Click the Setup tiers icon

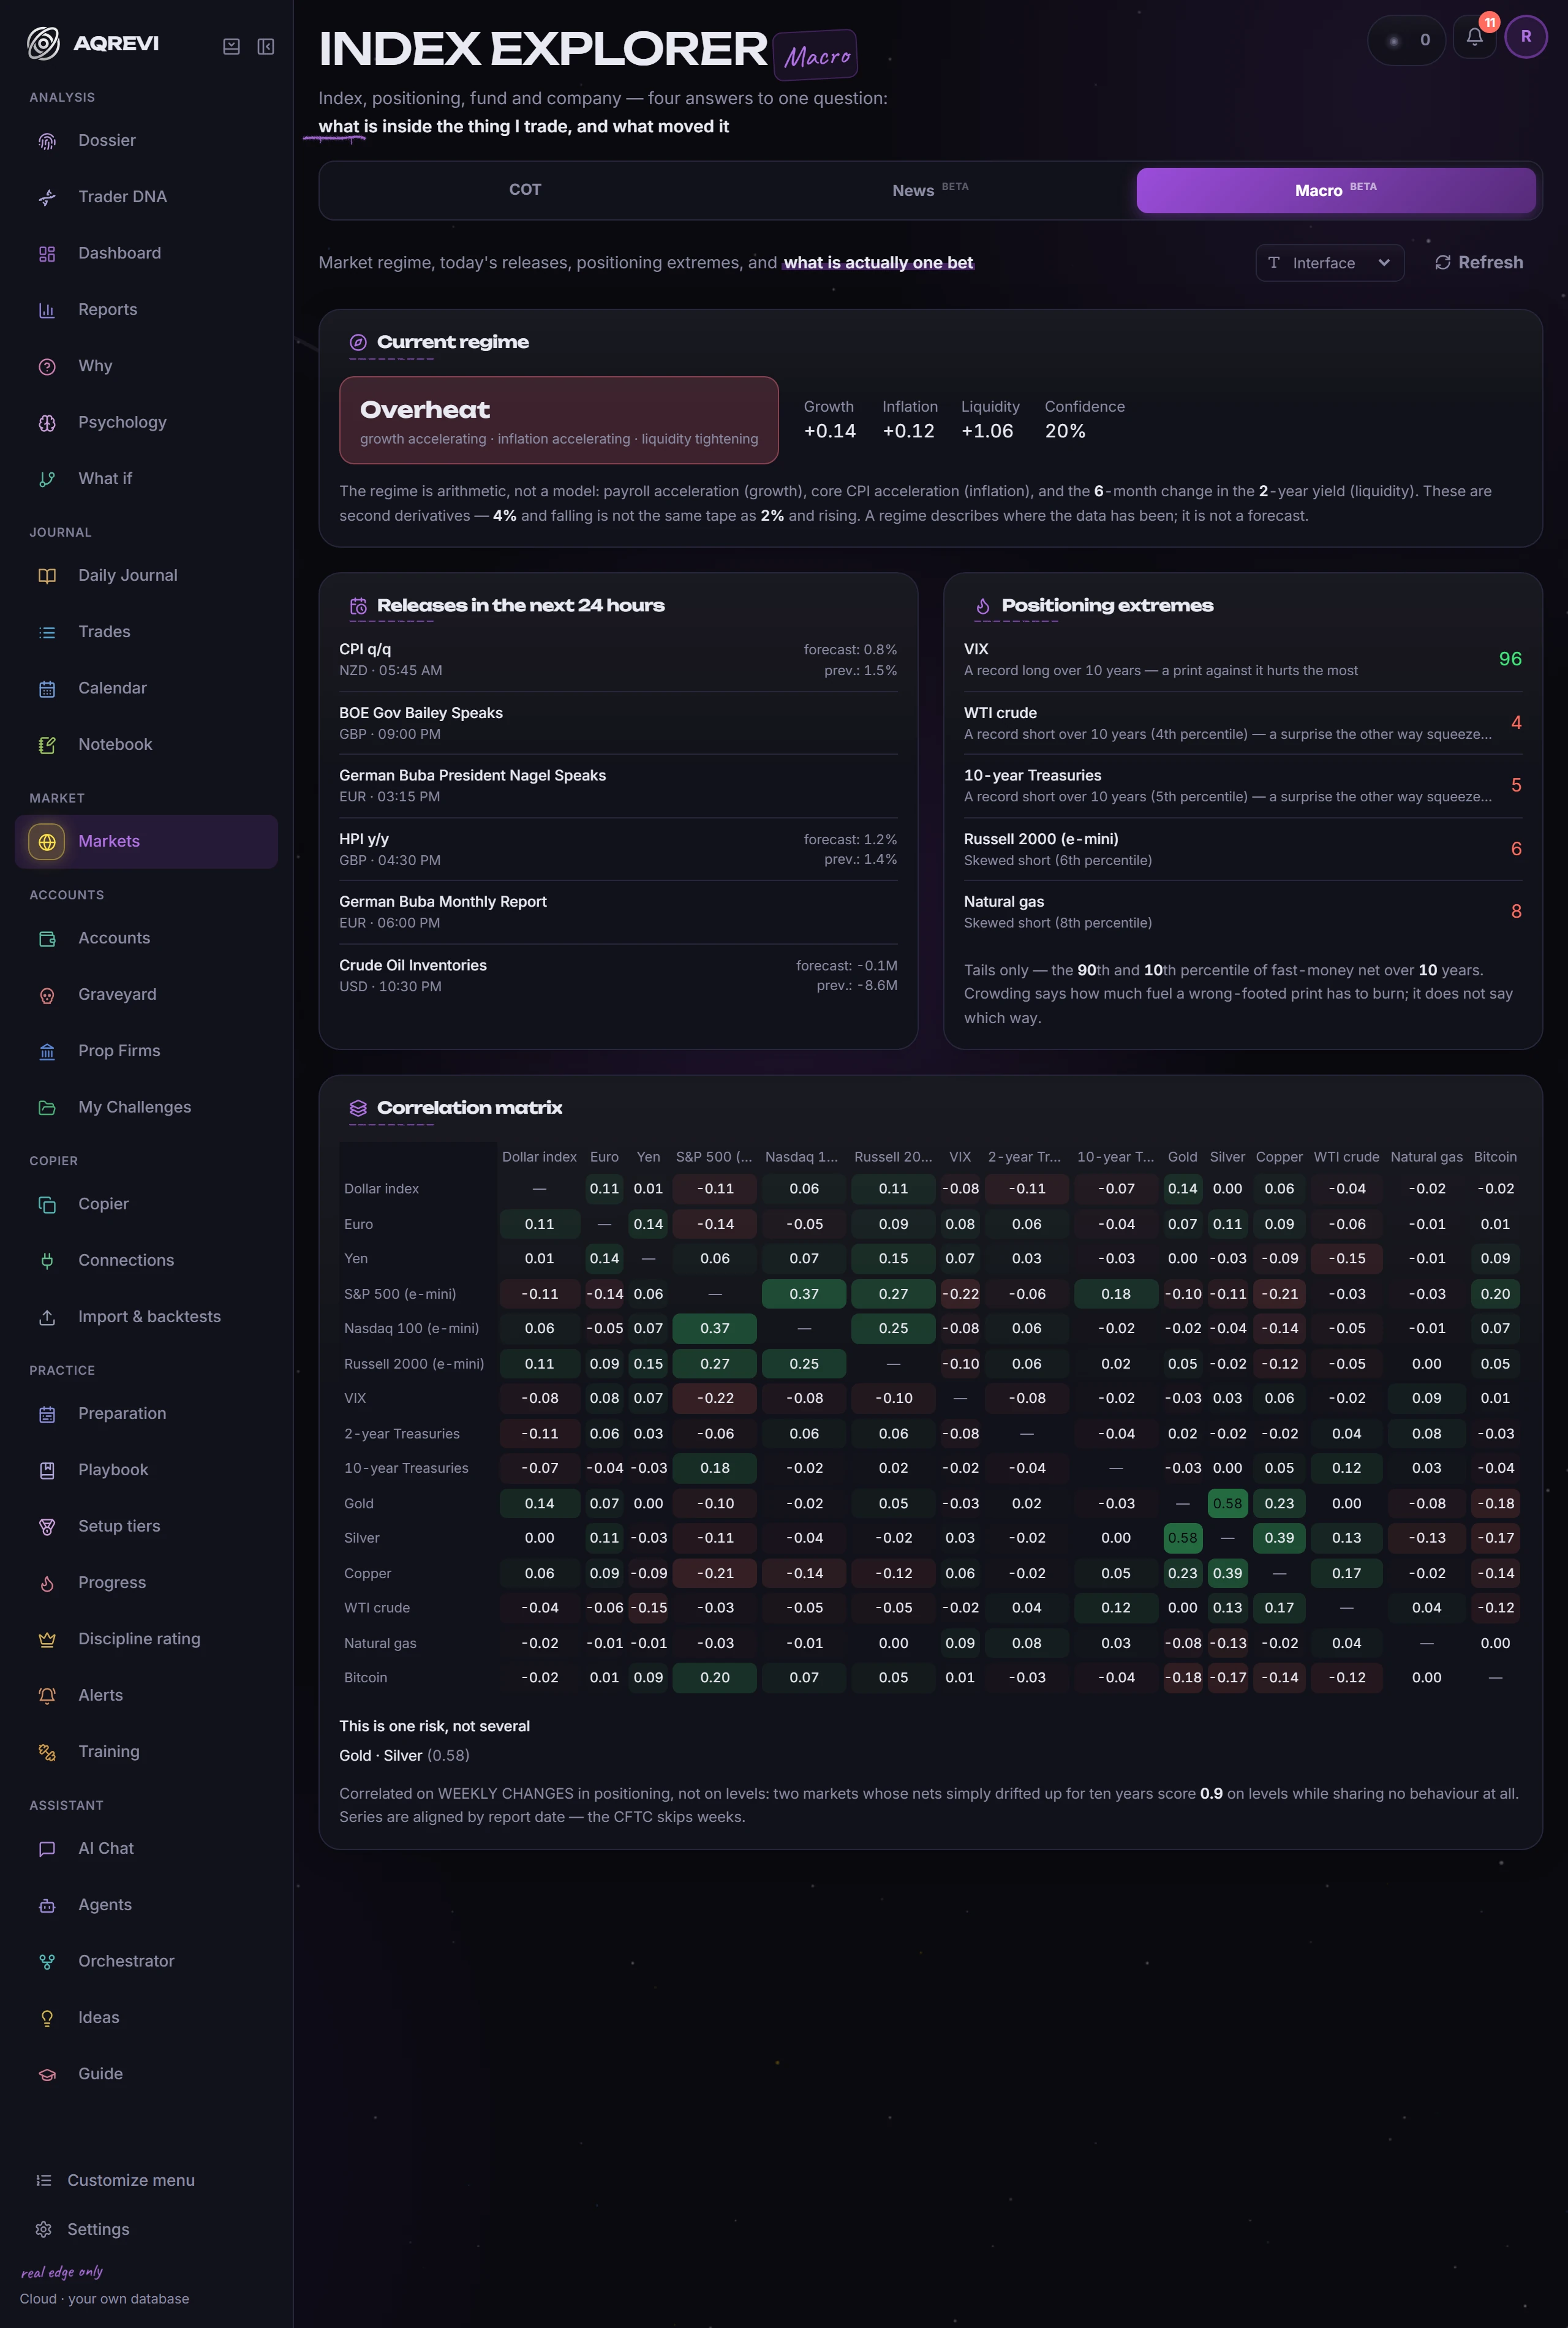tap(47, 1527)
